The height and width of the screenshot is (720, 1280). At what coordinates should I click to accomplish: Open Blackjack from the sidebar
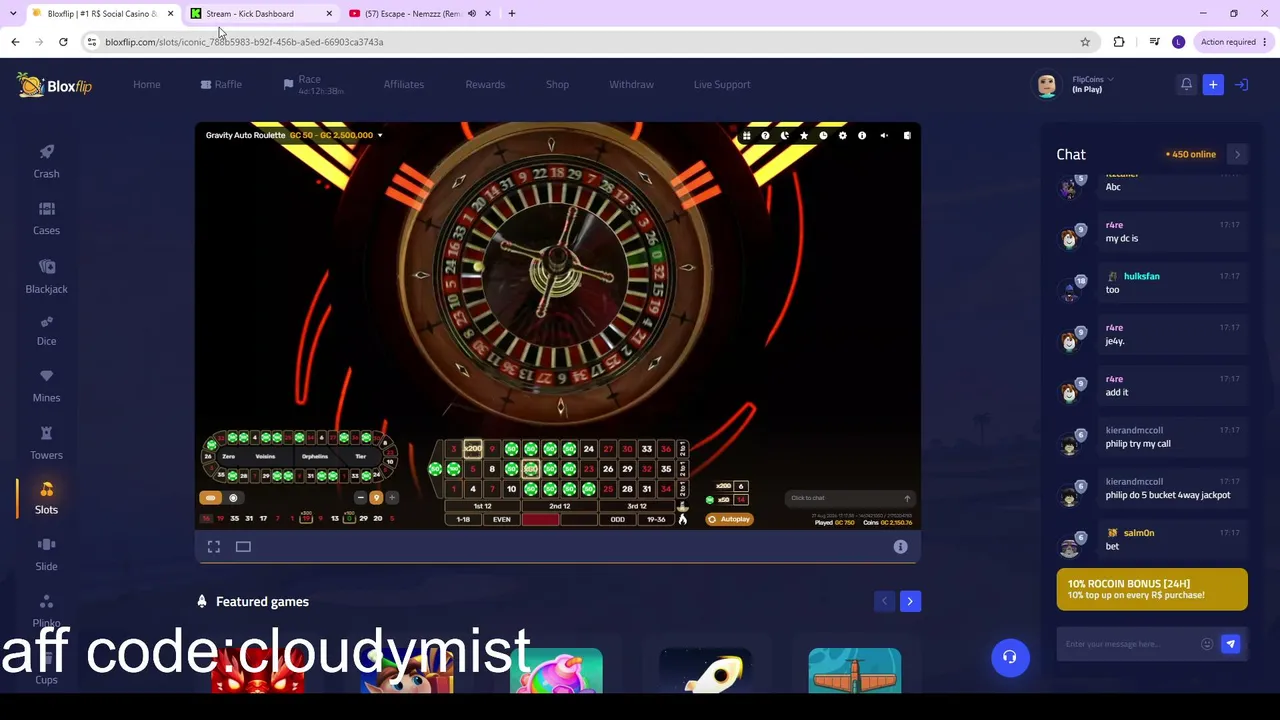pos(46,276)
